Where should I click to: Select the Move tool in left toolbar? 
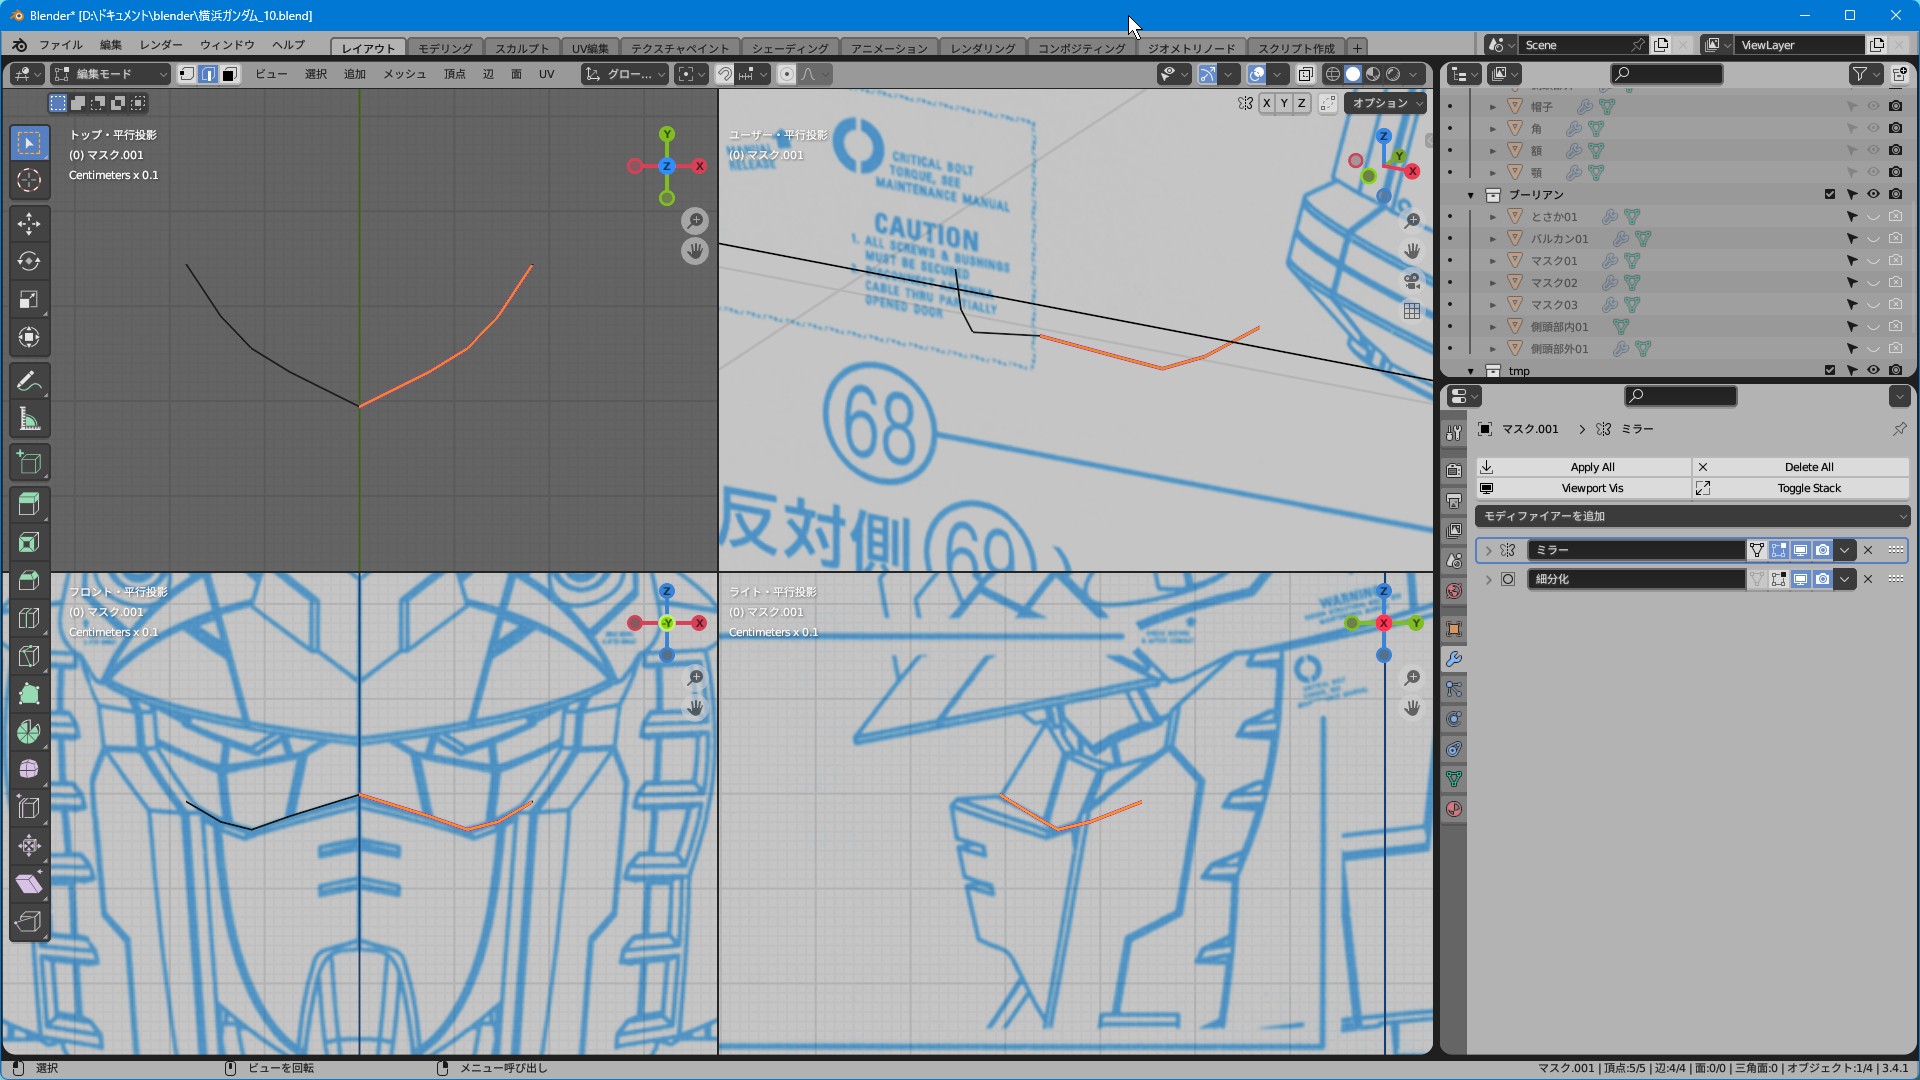point(29,223)
